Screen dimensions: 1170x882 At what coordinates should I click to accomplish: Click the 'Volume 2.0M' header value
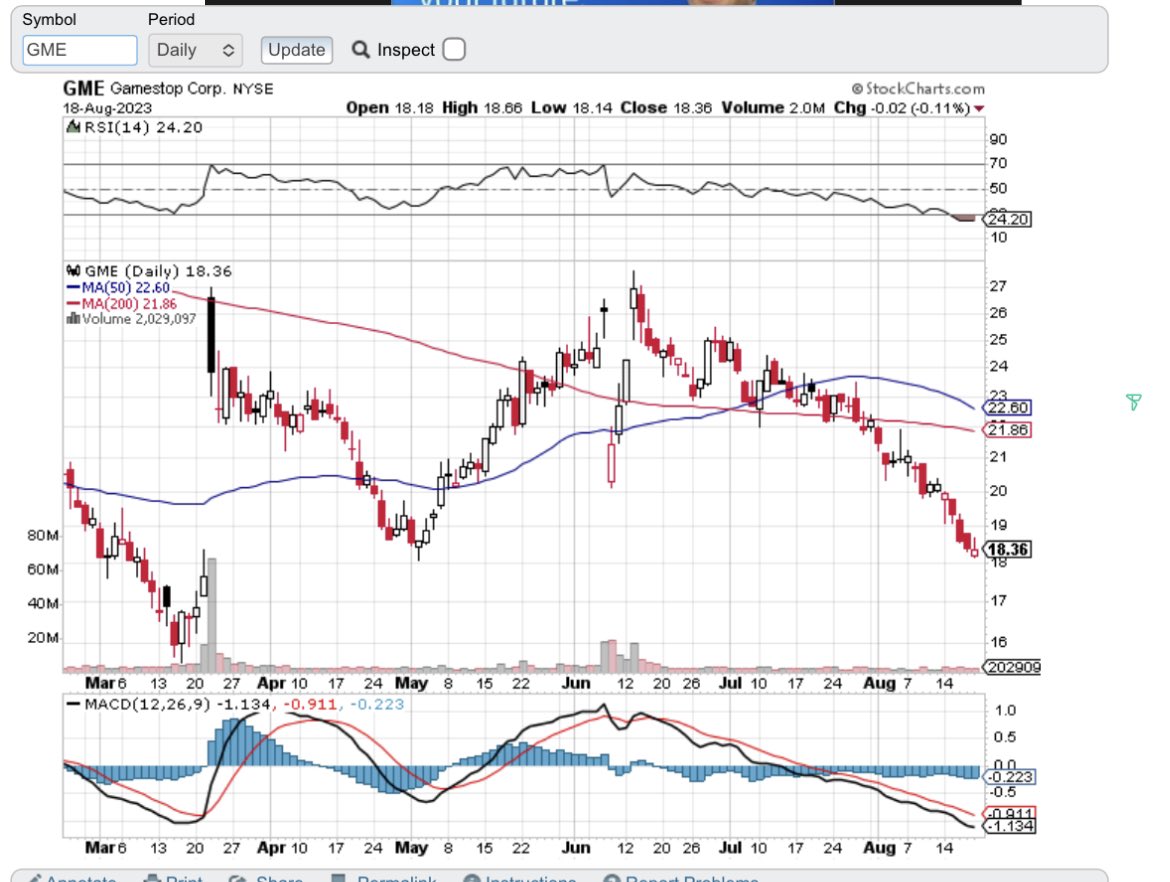click(773, 108)
